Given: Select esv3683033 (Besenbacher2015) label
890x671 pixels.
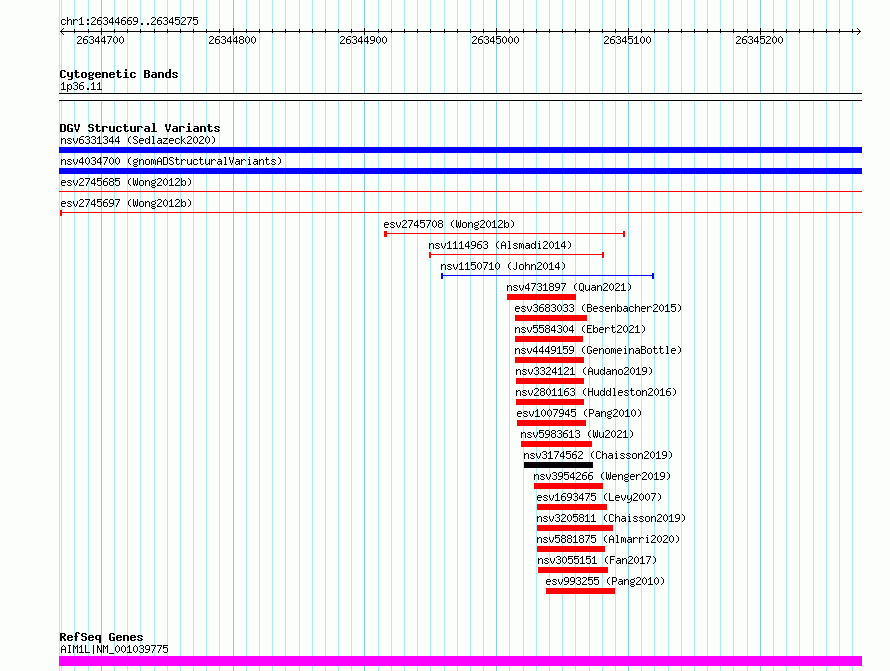Looking at the screenshot, I should pos(598,308).
